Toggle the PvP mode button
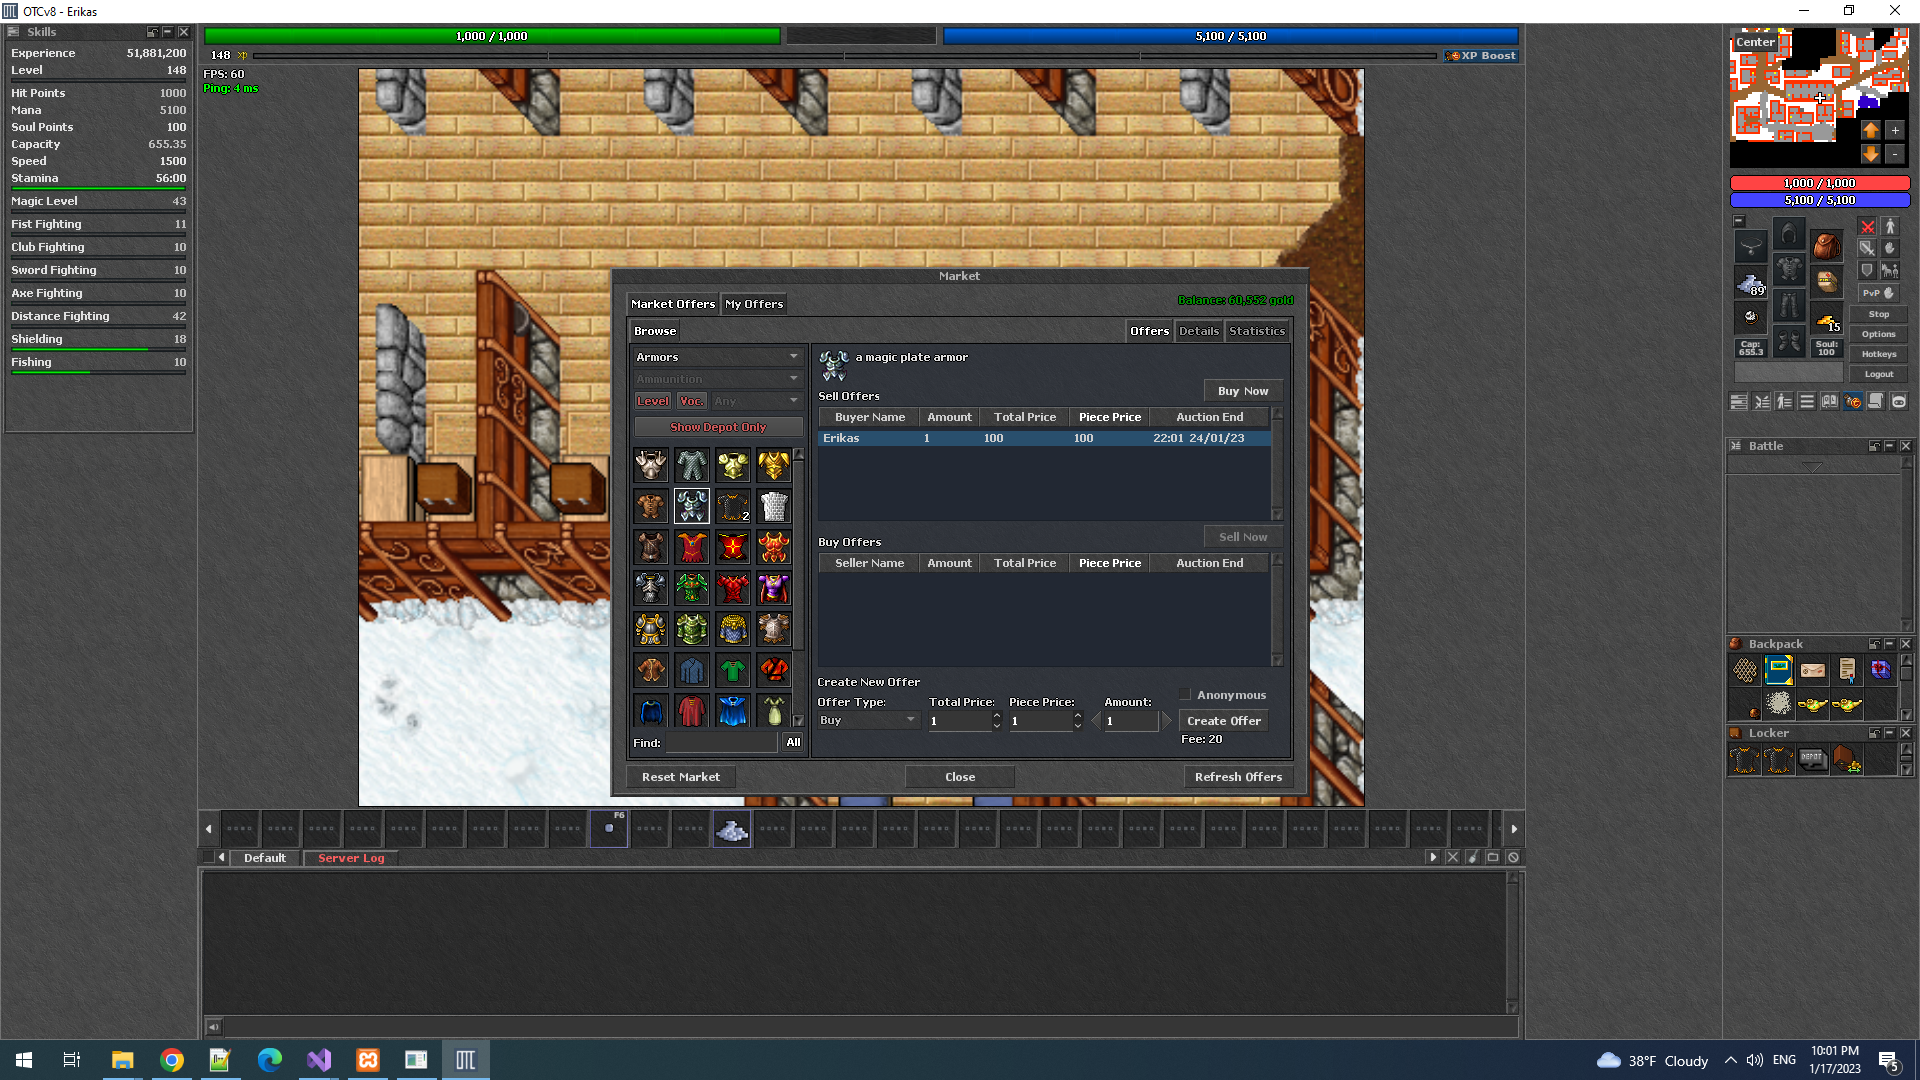Image resolution: width=1920 pixels, height=1080 pixels. [1879, 293]
